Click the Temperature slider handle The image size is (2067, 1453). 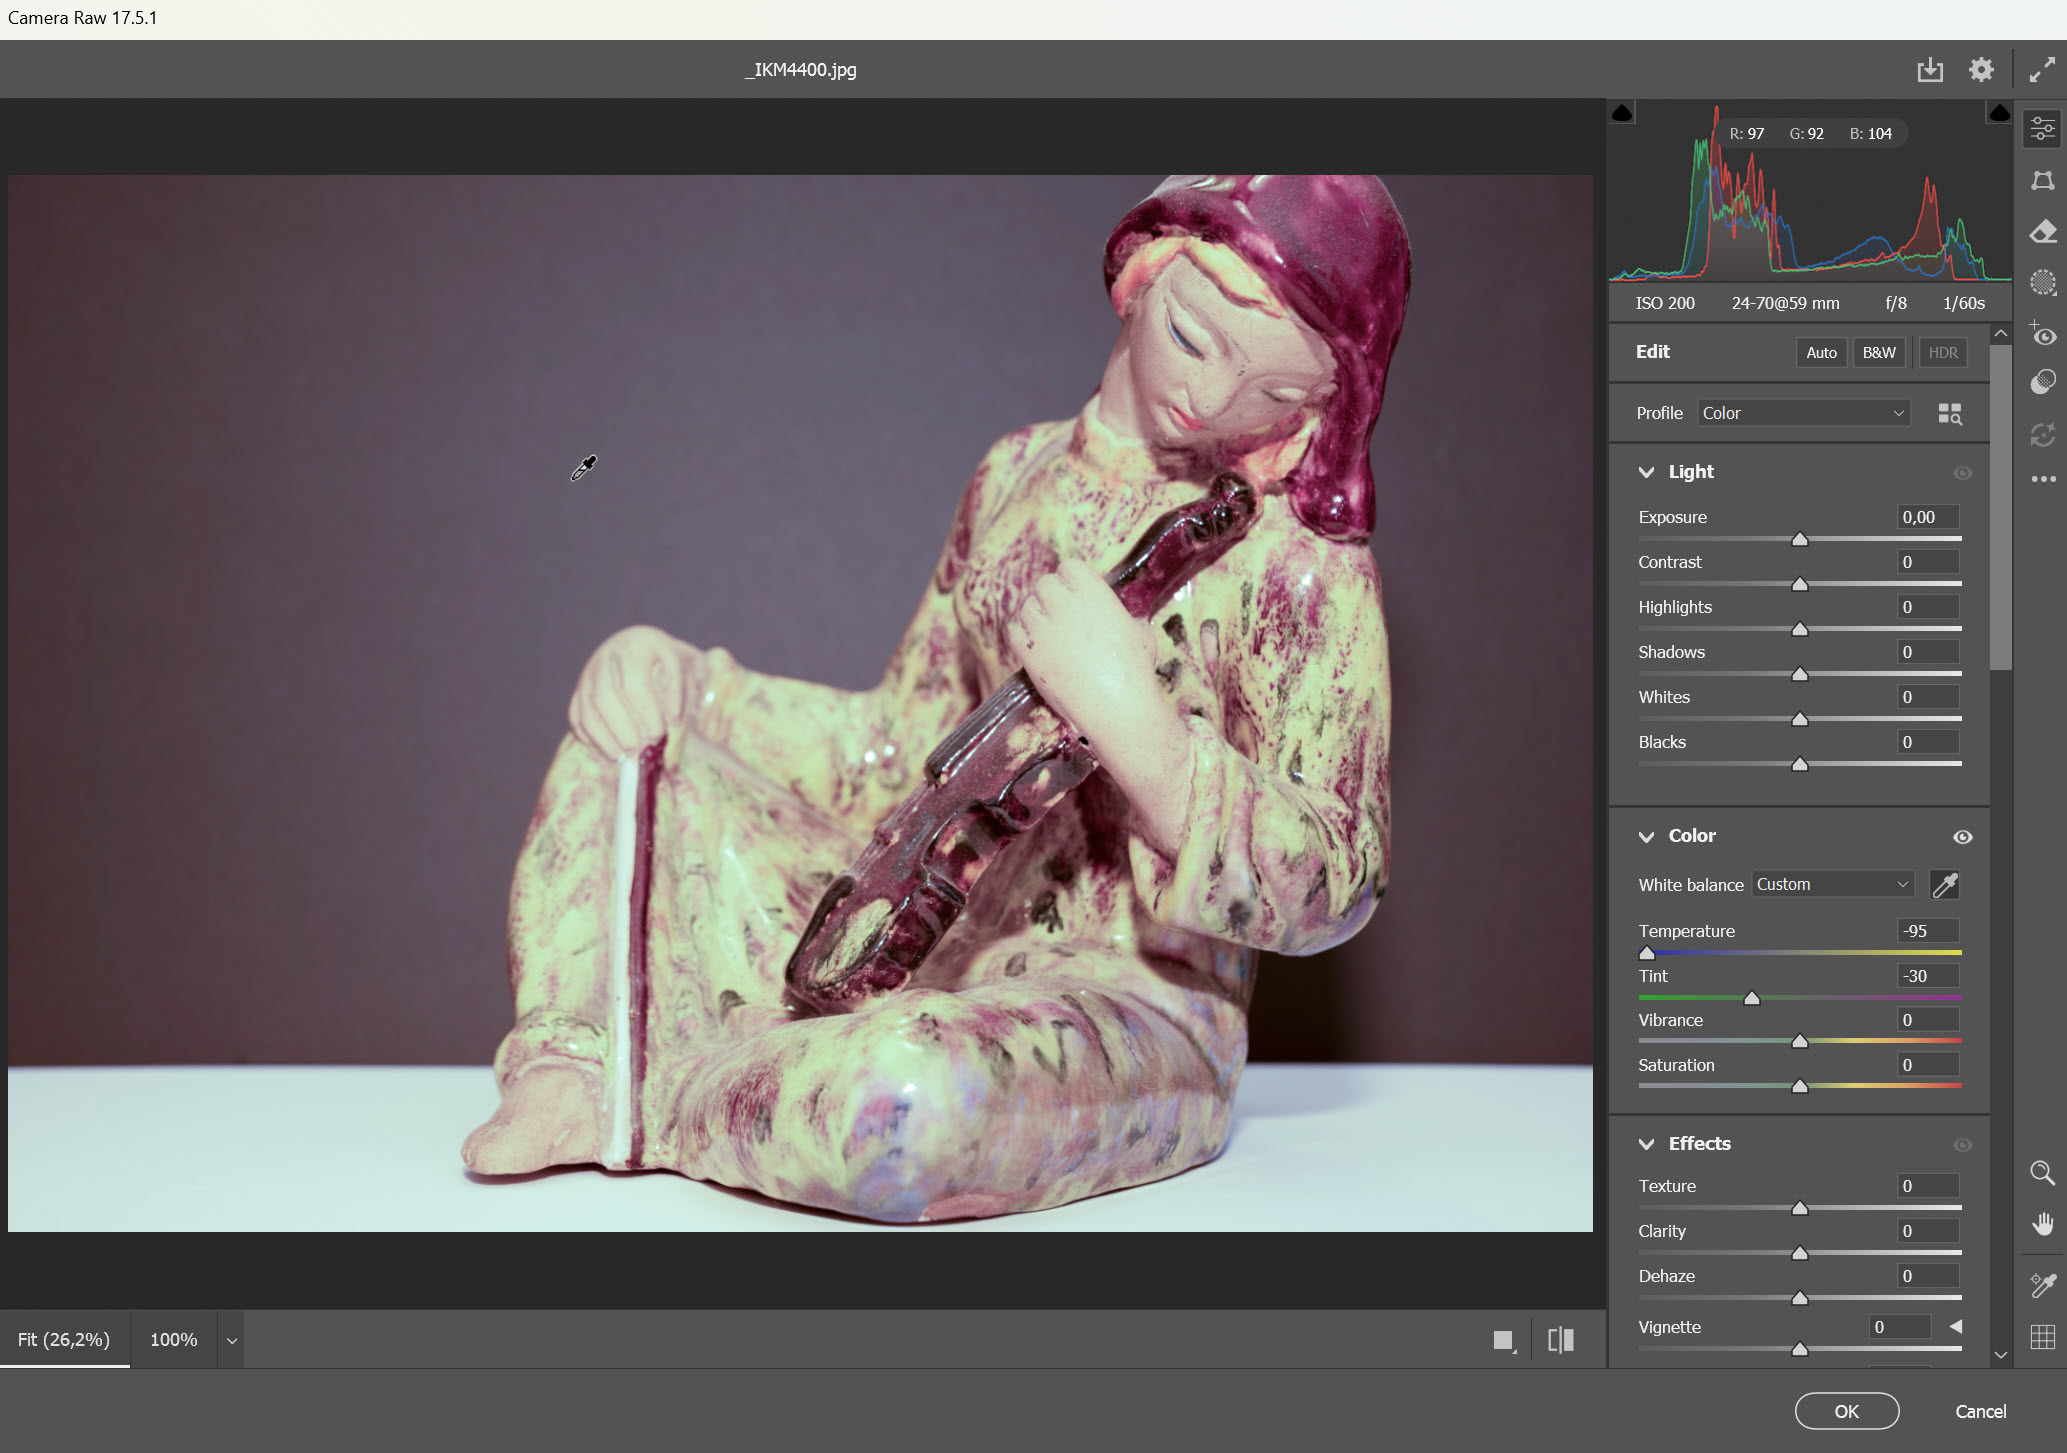pos(1647,953)
